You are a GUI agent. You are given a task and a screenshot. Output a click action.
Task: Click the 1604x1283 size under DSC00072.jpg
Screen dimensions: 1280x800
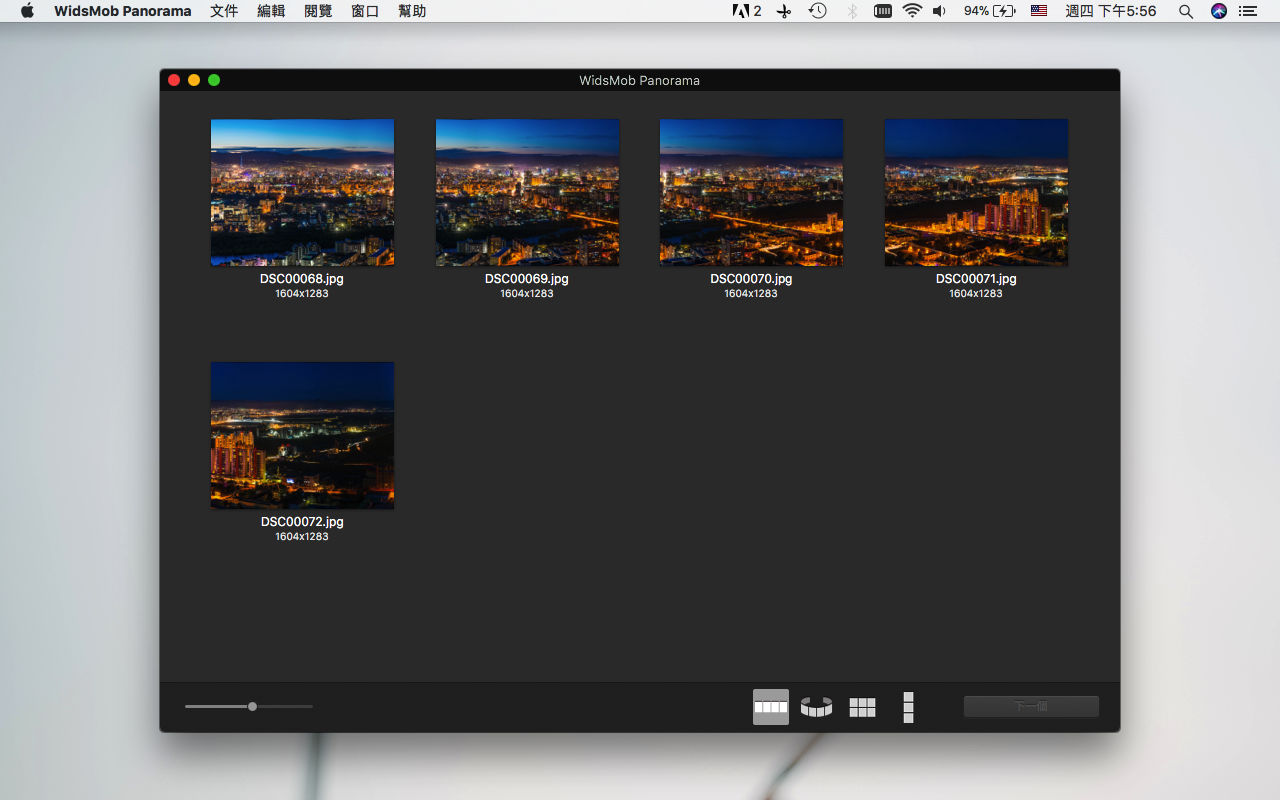tap(302, 537)
